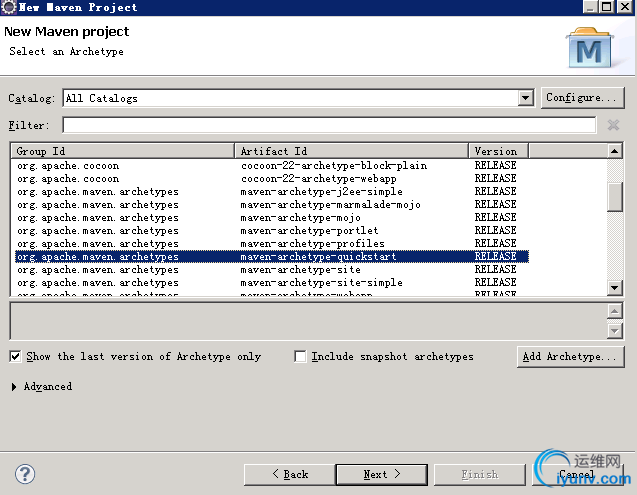This screenshot has height=495, width=637.
Task: Expand the Advanced section
Action: point(14,386)
